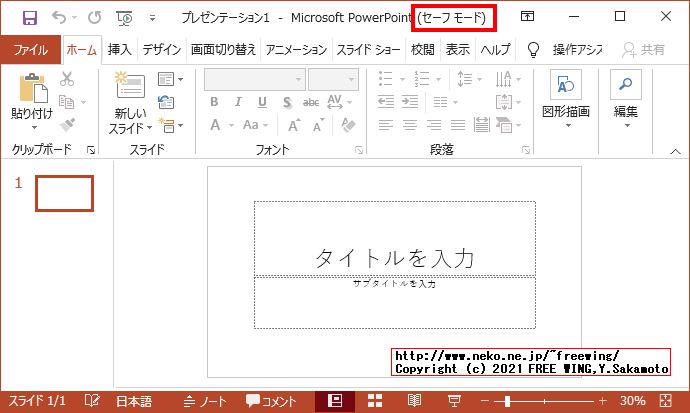Open the font name combo box

point(254,79)
